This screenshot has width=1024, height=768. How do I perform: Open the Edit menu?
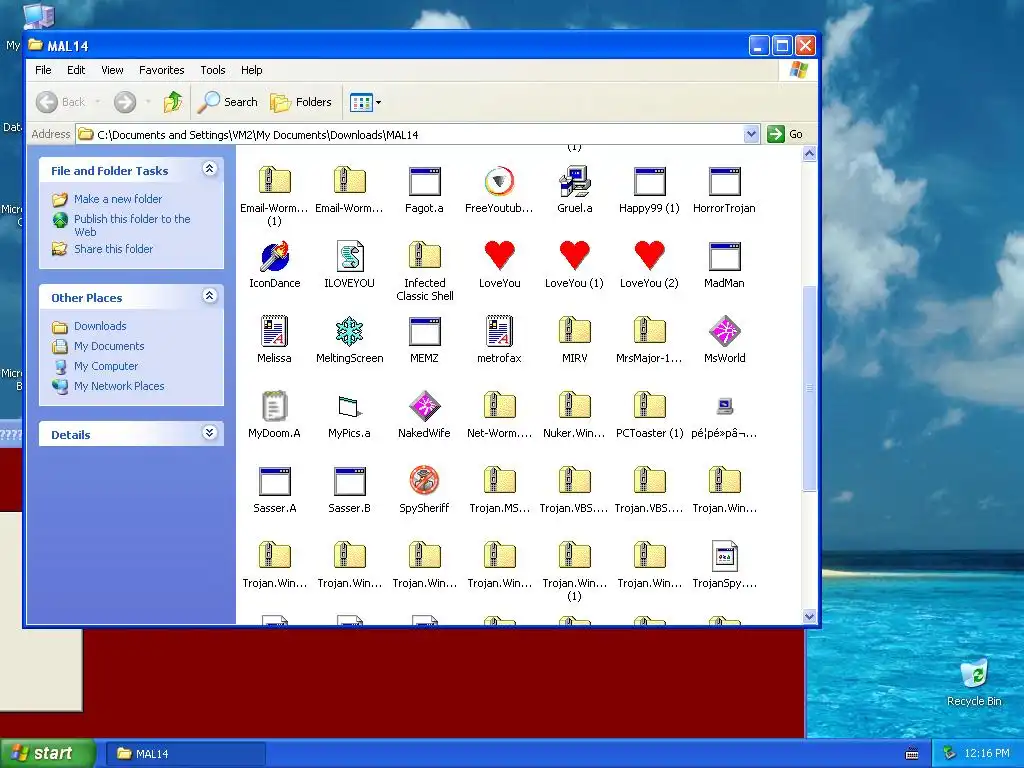point(76,70)
